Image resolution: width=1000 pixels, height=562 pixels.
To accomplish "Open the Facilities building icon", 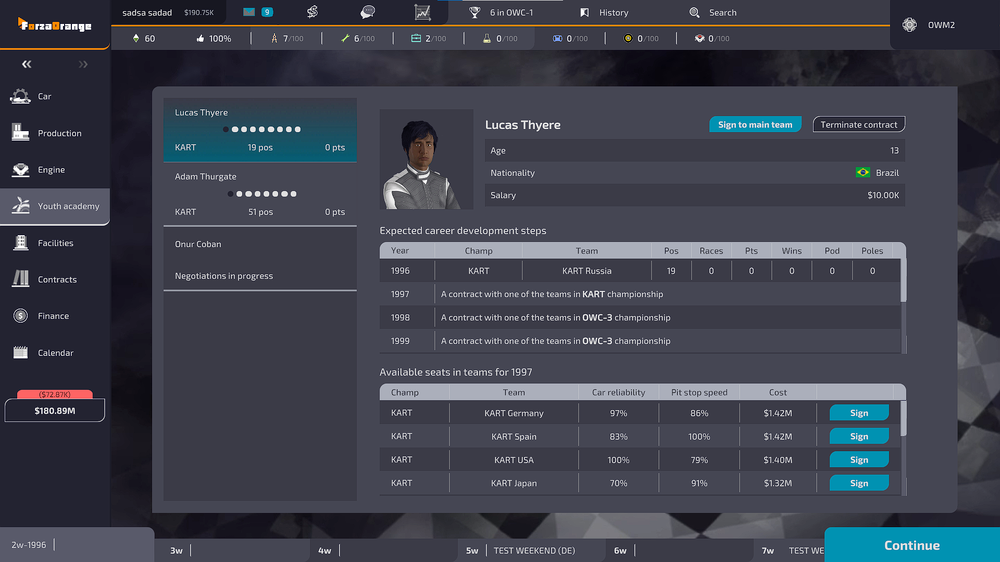I will (20, 242).
